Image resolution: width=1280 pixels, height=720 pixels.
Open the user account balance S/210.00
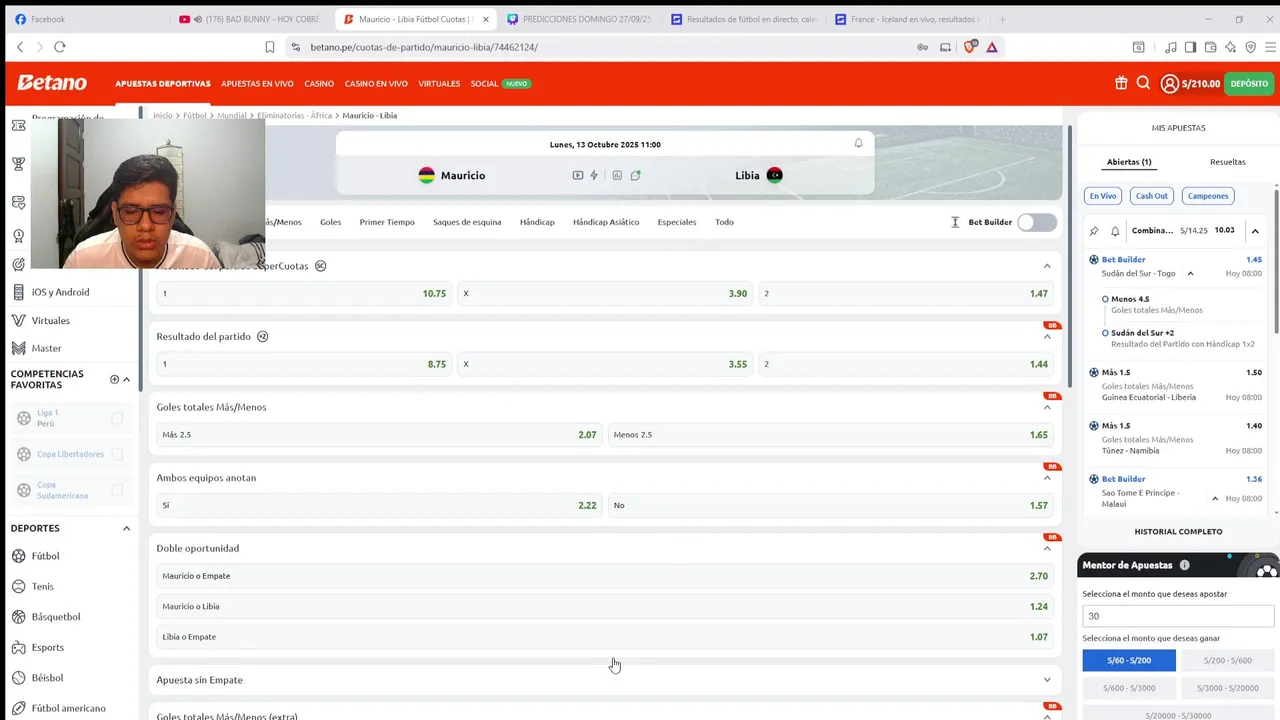click(x=1190, y=84)
